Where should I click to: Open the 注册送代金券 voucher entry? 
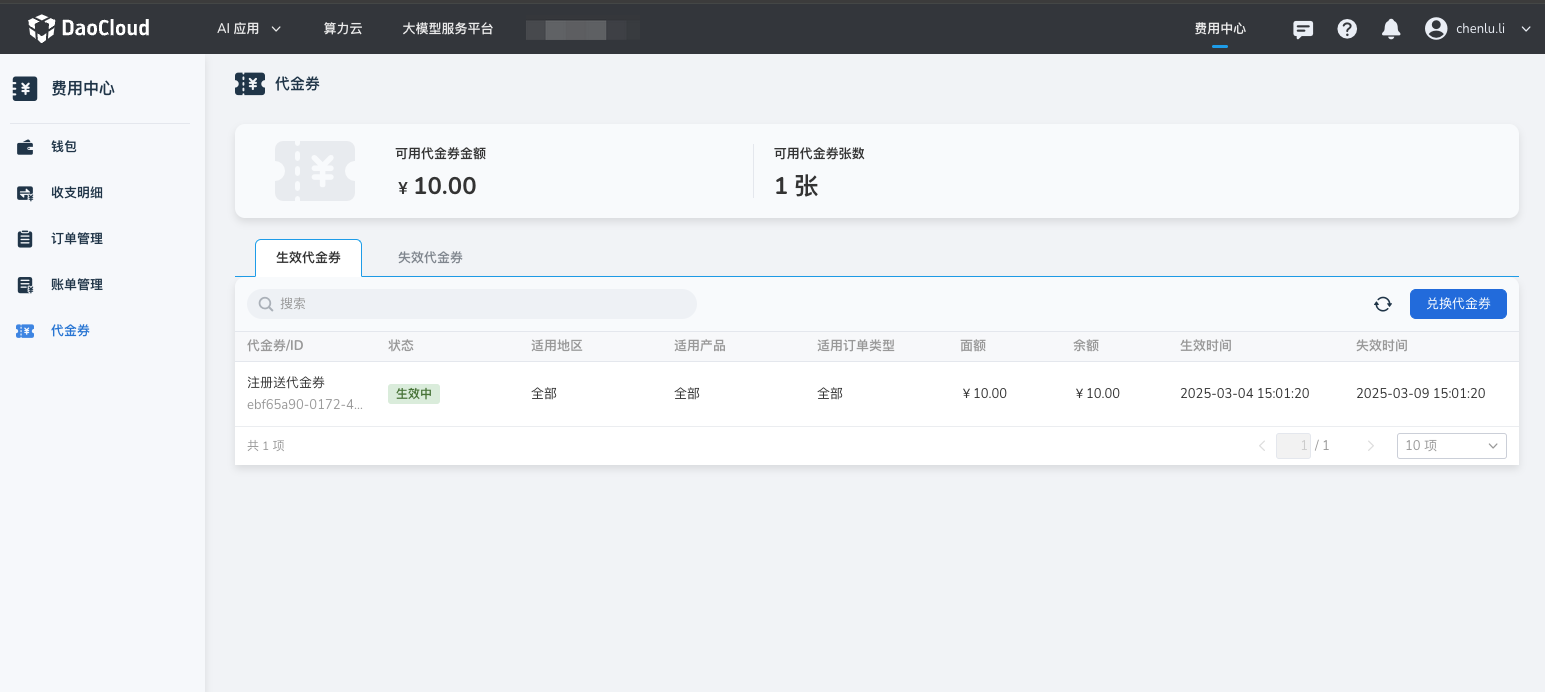[x=286, y=382]
